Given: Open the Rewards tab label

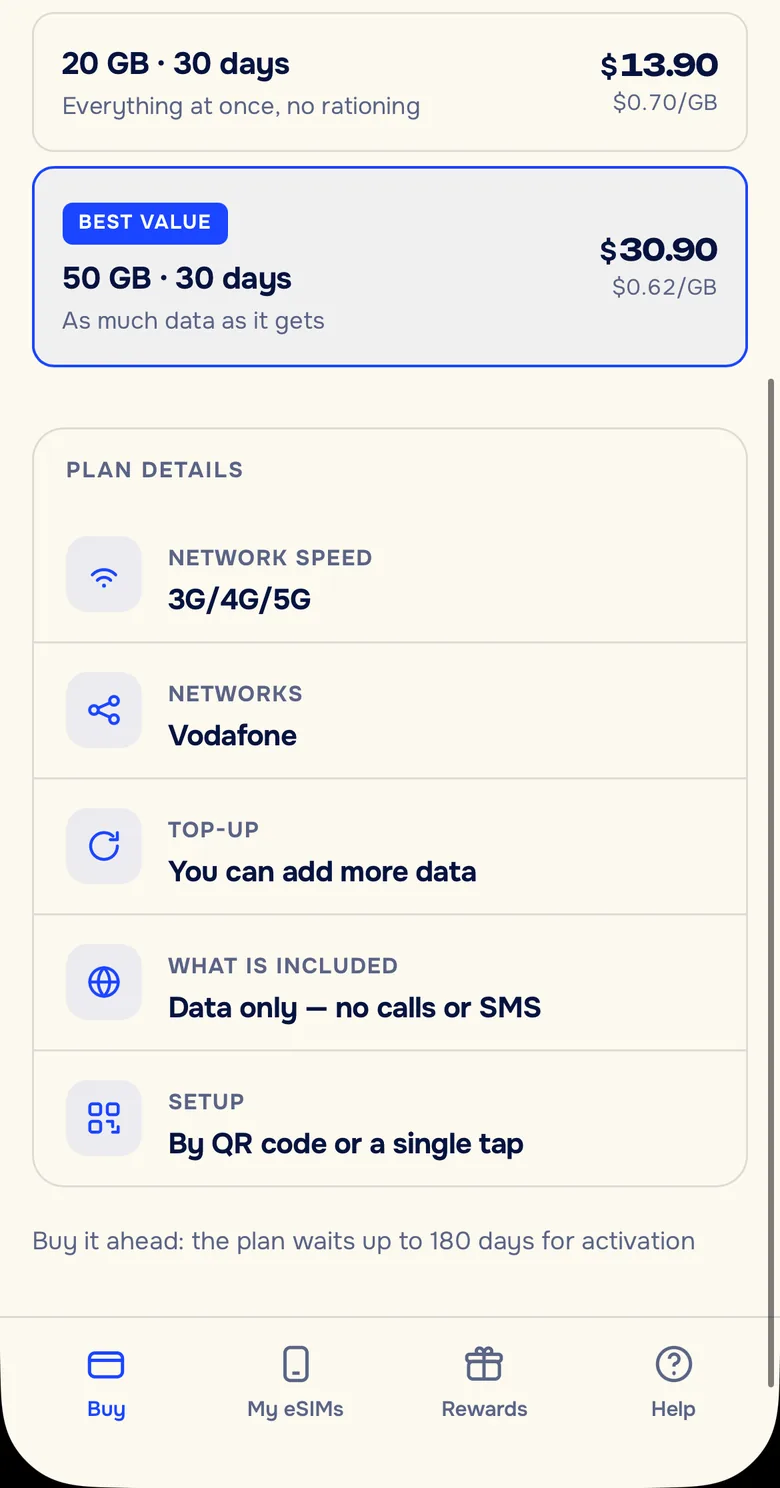Looking at the screenshot, I should click(484, 1409).
